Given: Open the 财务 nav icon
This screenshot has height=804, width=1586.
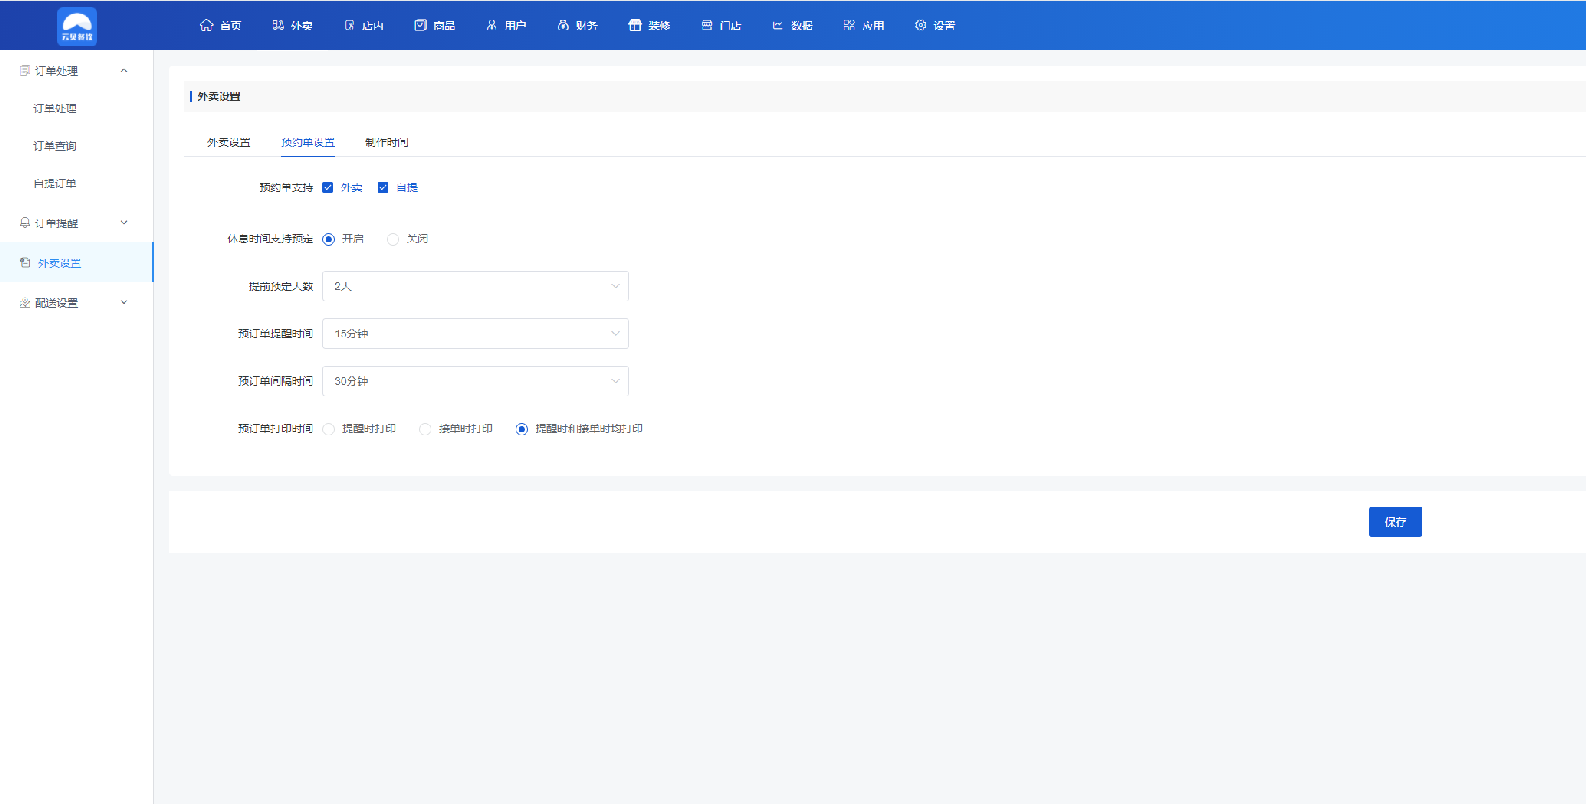Looking at the screenshot, I should 564,25.
